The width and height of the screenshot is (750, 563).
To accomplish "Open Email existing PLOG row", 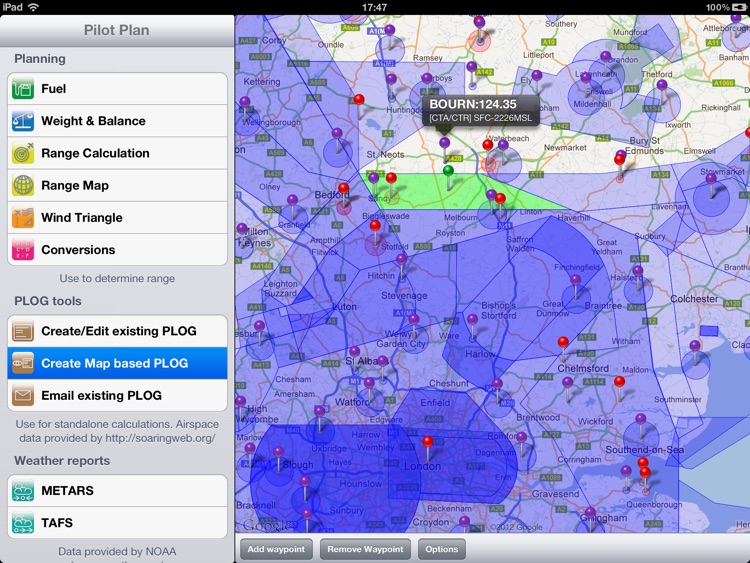I will 117,396.
